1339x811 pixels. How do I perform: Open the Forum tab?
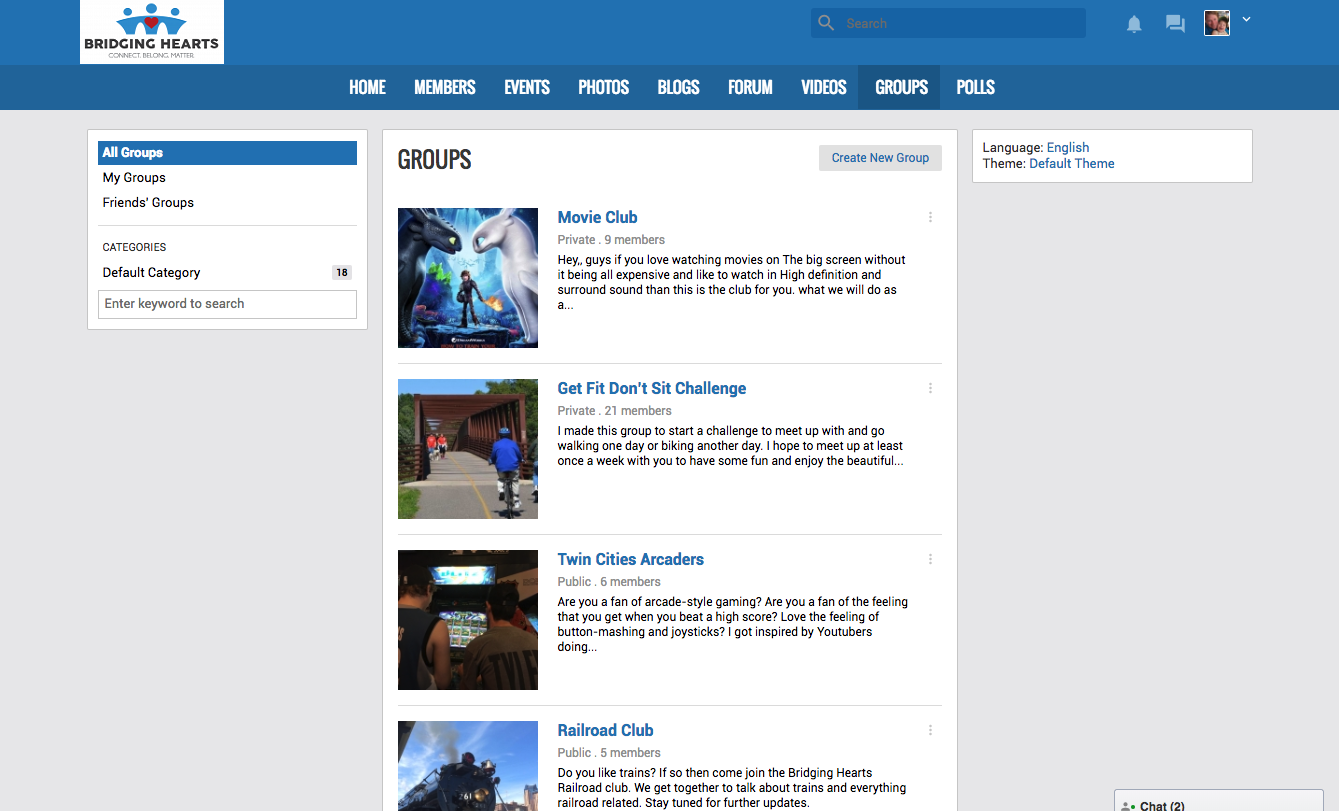tap(750, 87)
